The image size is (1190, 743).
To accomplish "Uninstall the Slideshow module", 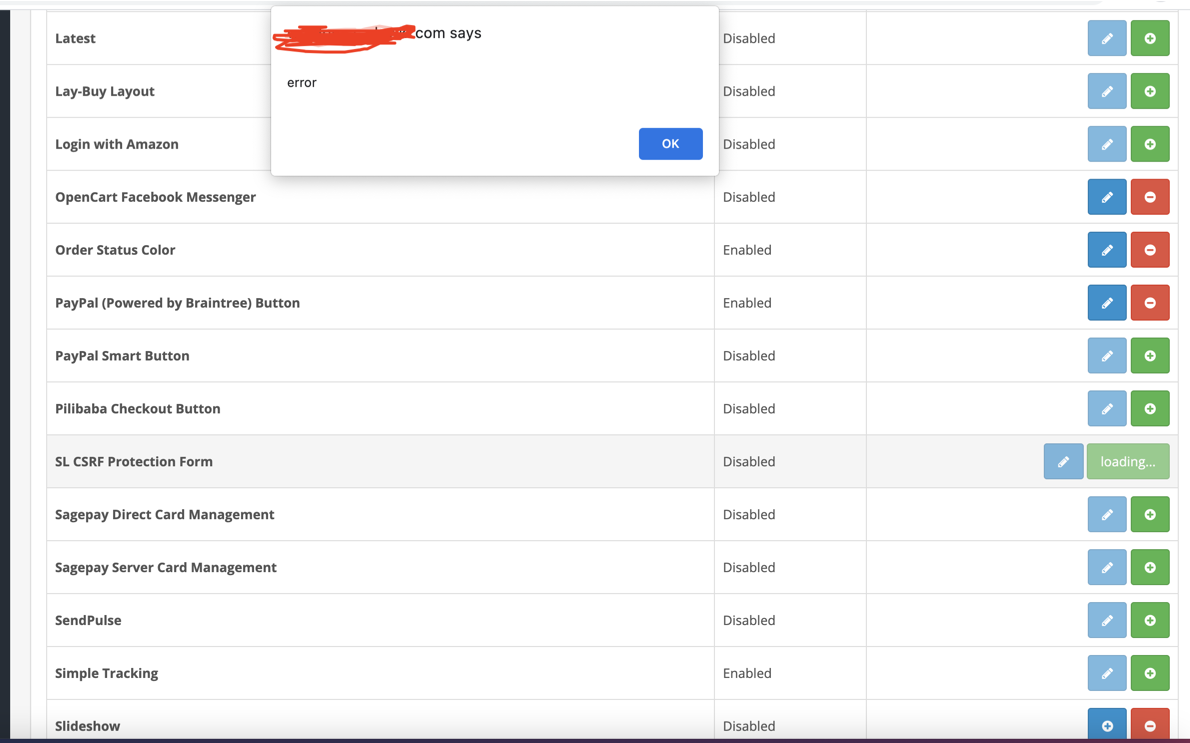I will [x=1150, y=725].
